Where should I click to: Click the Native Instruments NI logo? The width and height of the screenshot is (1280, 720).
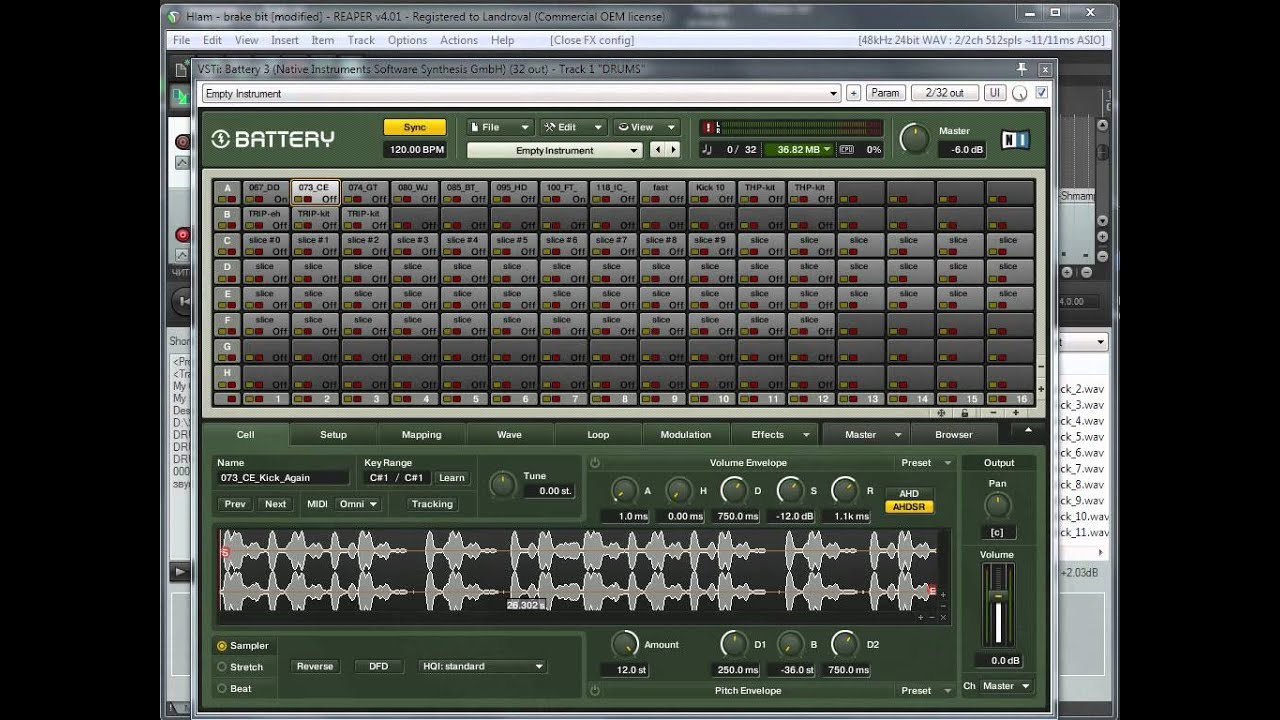[x=1015, y=140]
